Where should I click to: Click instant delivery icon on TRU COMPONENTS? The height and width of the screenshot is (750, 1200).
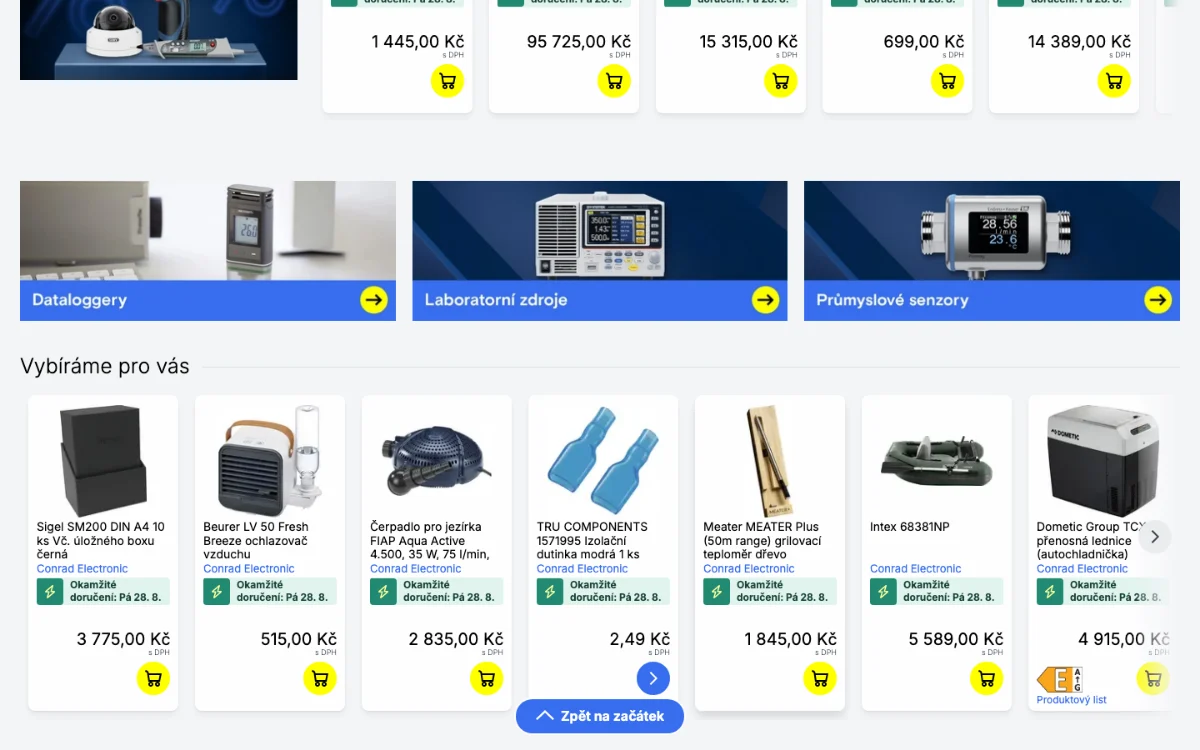[x=550, y=591]
